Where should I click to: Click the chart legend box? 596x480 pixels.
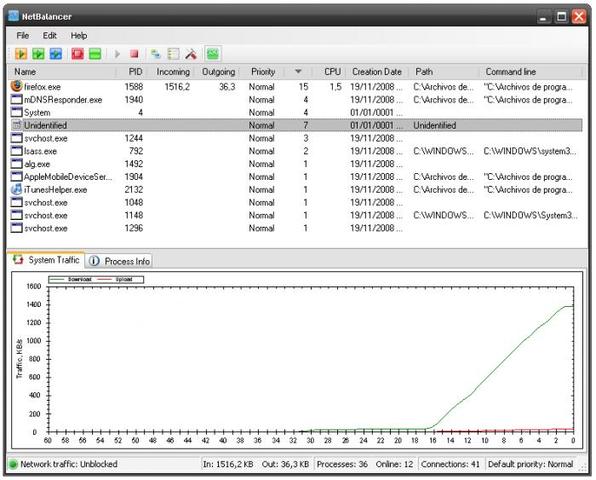[96, 279]
